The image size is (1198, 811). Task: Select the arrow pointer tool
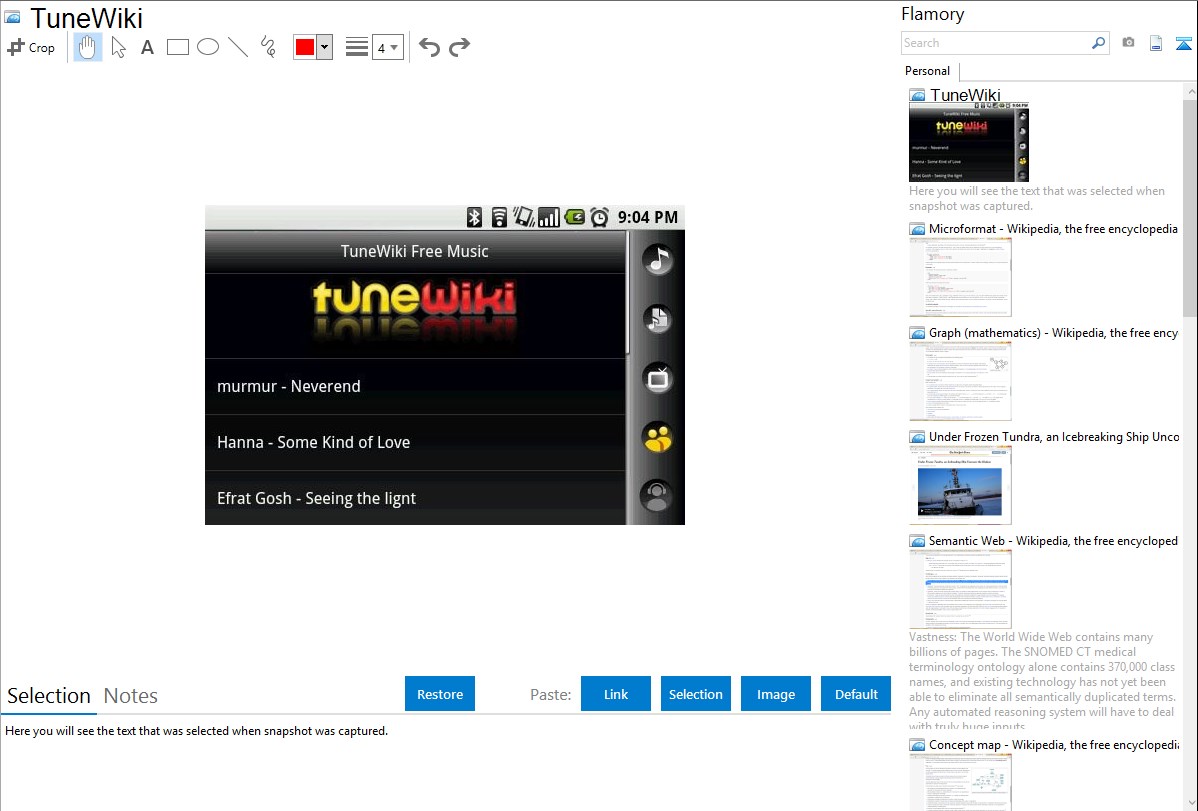[118, 47]
